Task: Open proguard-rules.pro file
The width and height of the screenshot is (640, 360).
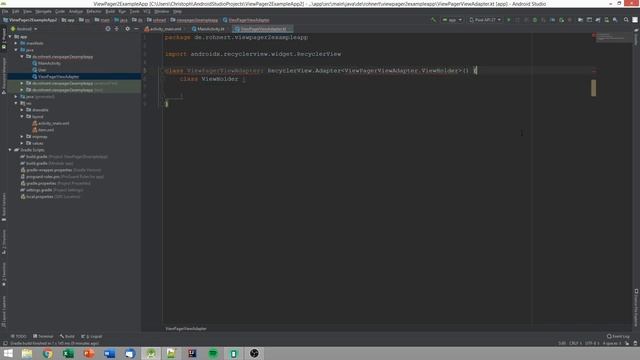Action: click(x=62, y=177)
